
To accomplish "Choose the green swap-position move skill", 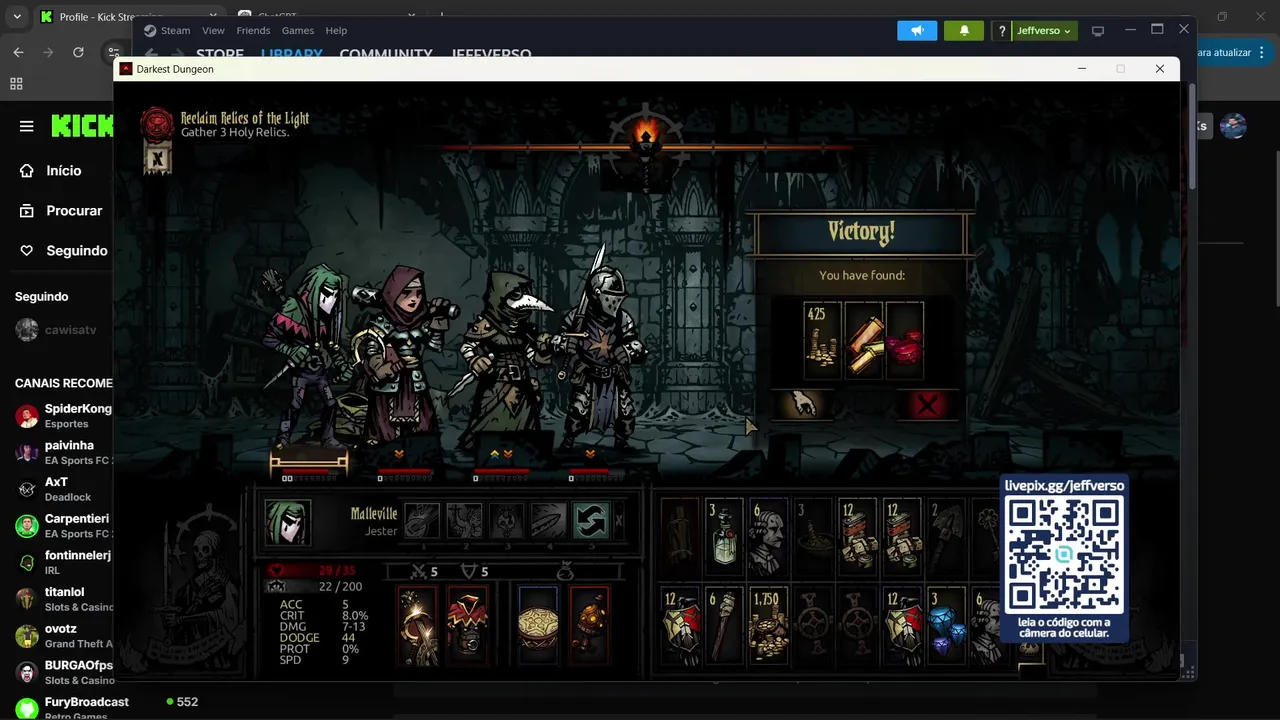I will [591, 521].
